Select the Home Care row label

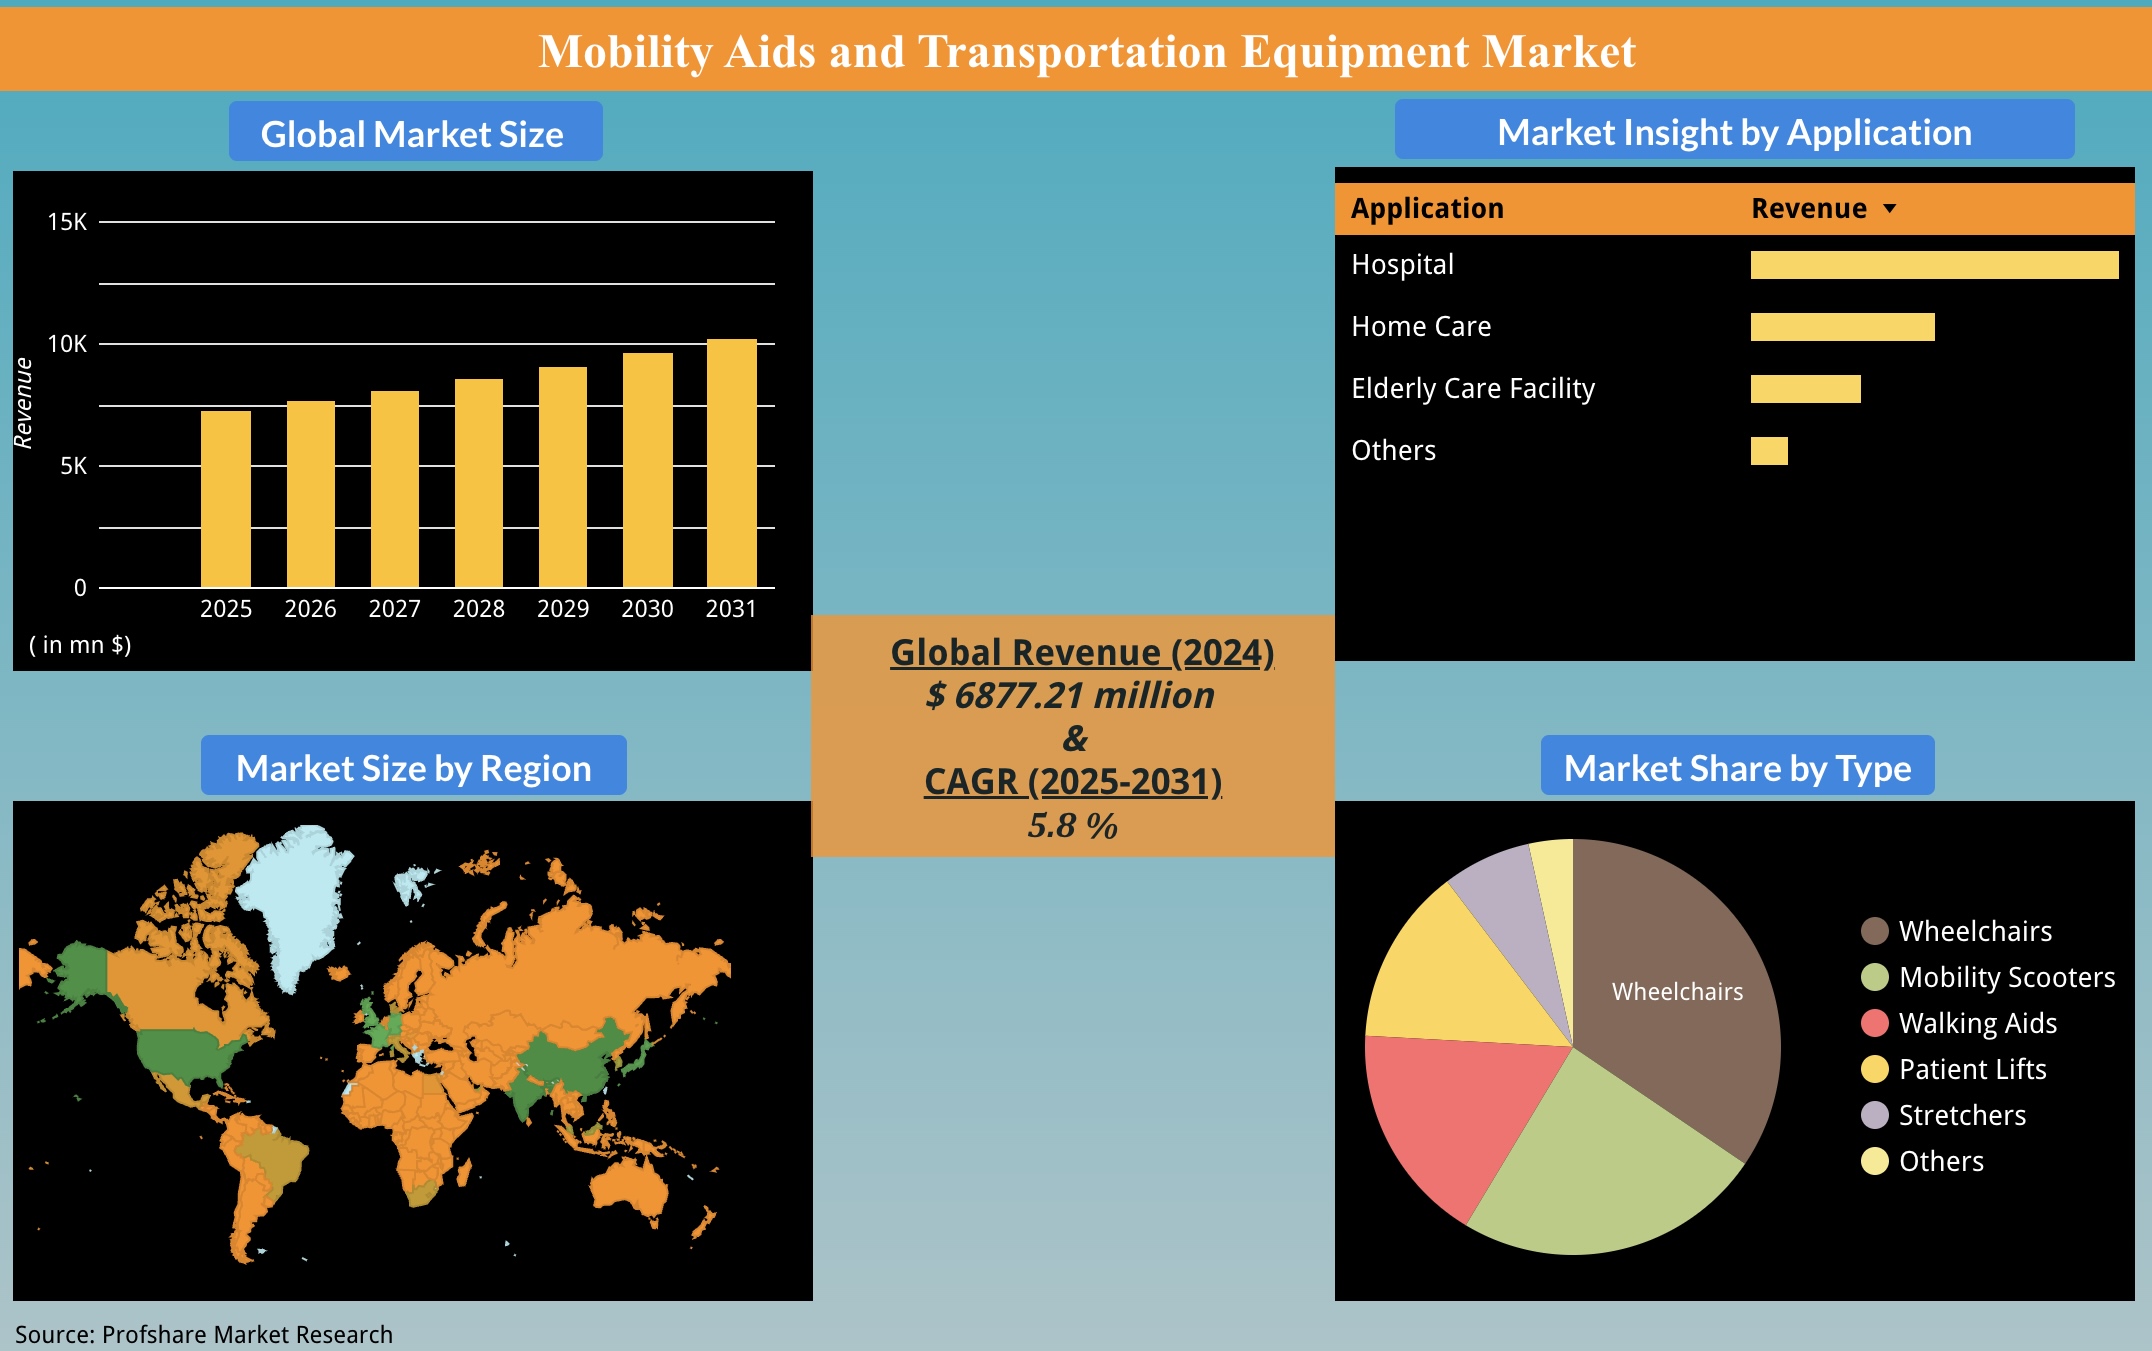tap(1421, 327)
